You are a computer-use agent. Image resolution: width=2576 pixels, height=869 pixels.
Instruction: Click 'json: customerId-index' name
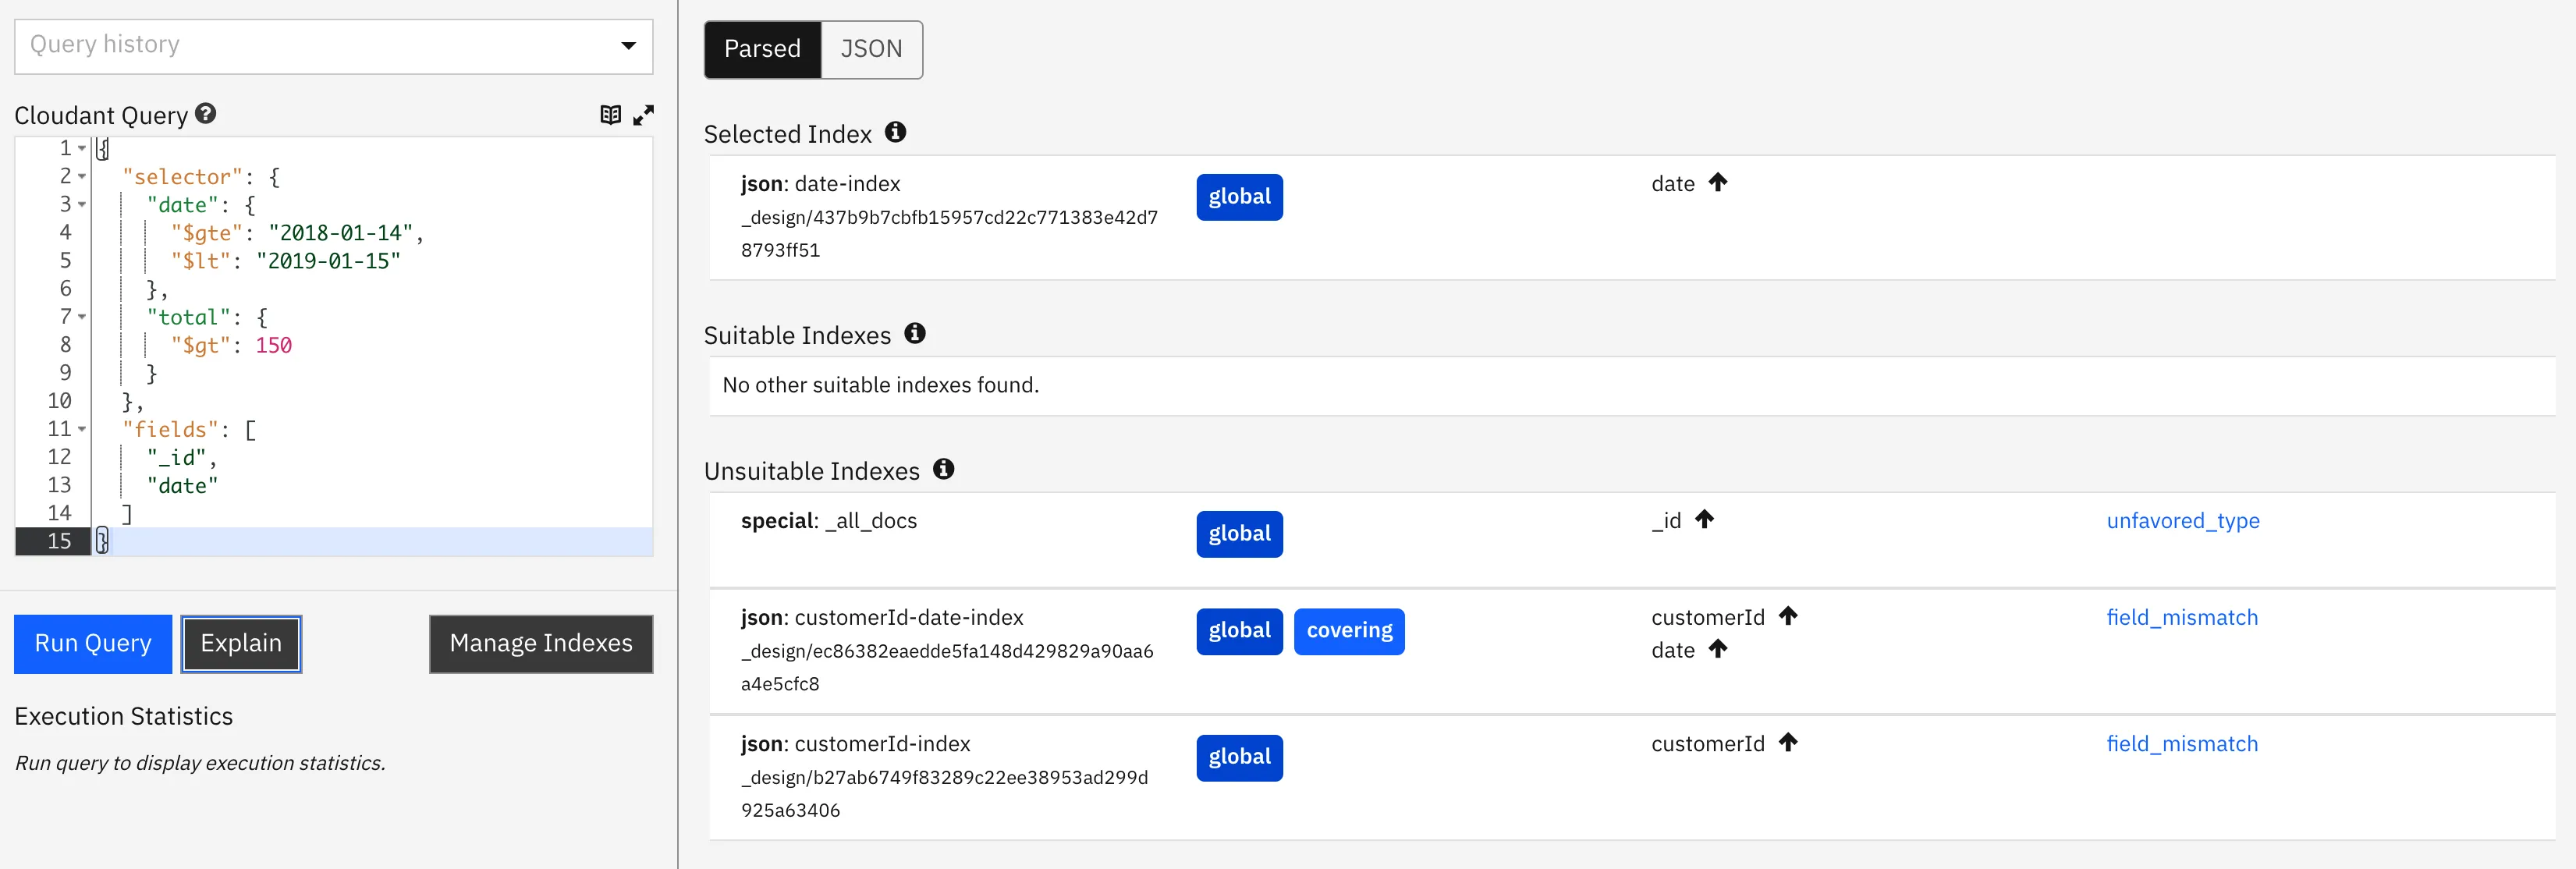click(855, 743)
